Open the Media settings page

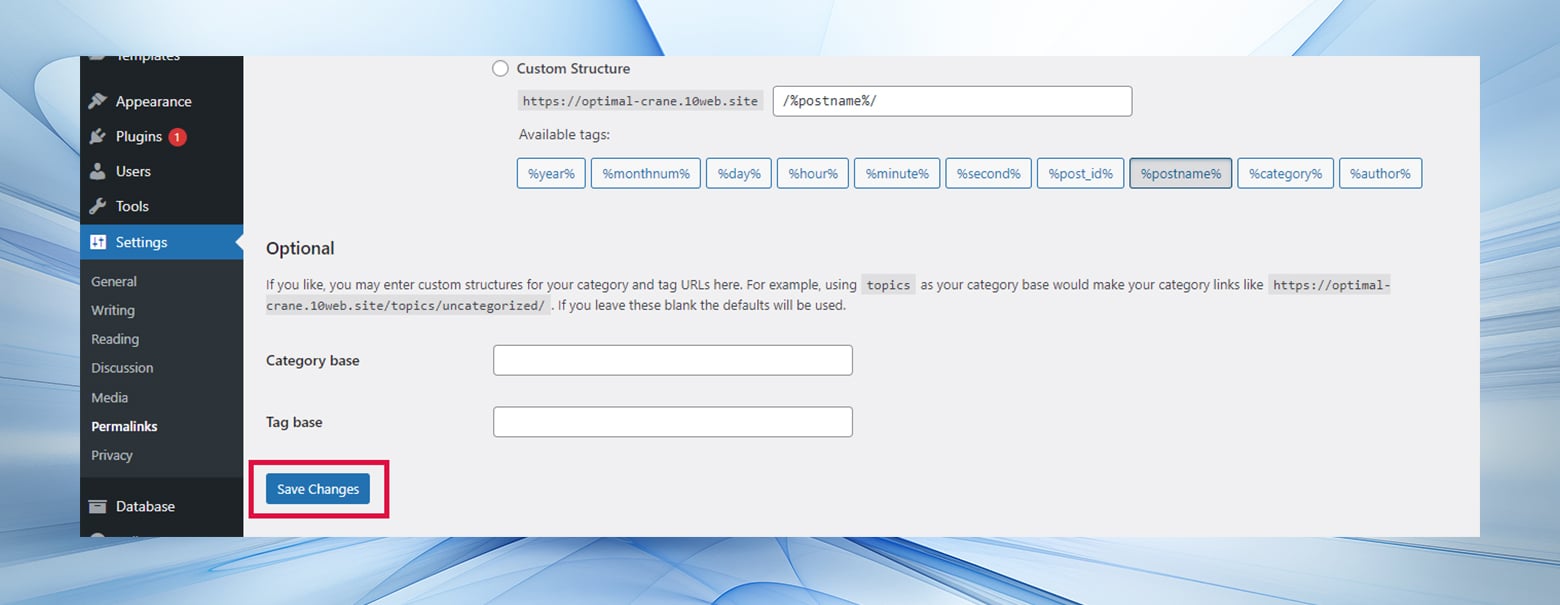click(x=109, y=397)
